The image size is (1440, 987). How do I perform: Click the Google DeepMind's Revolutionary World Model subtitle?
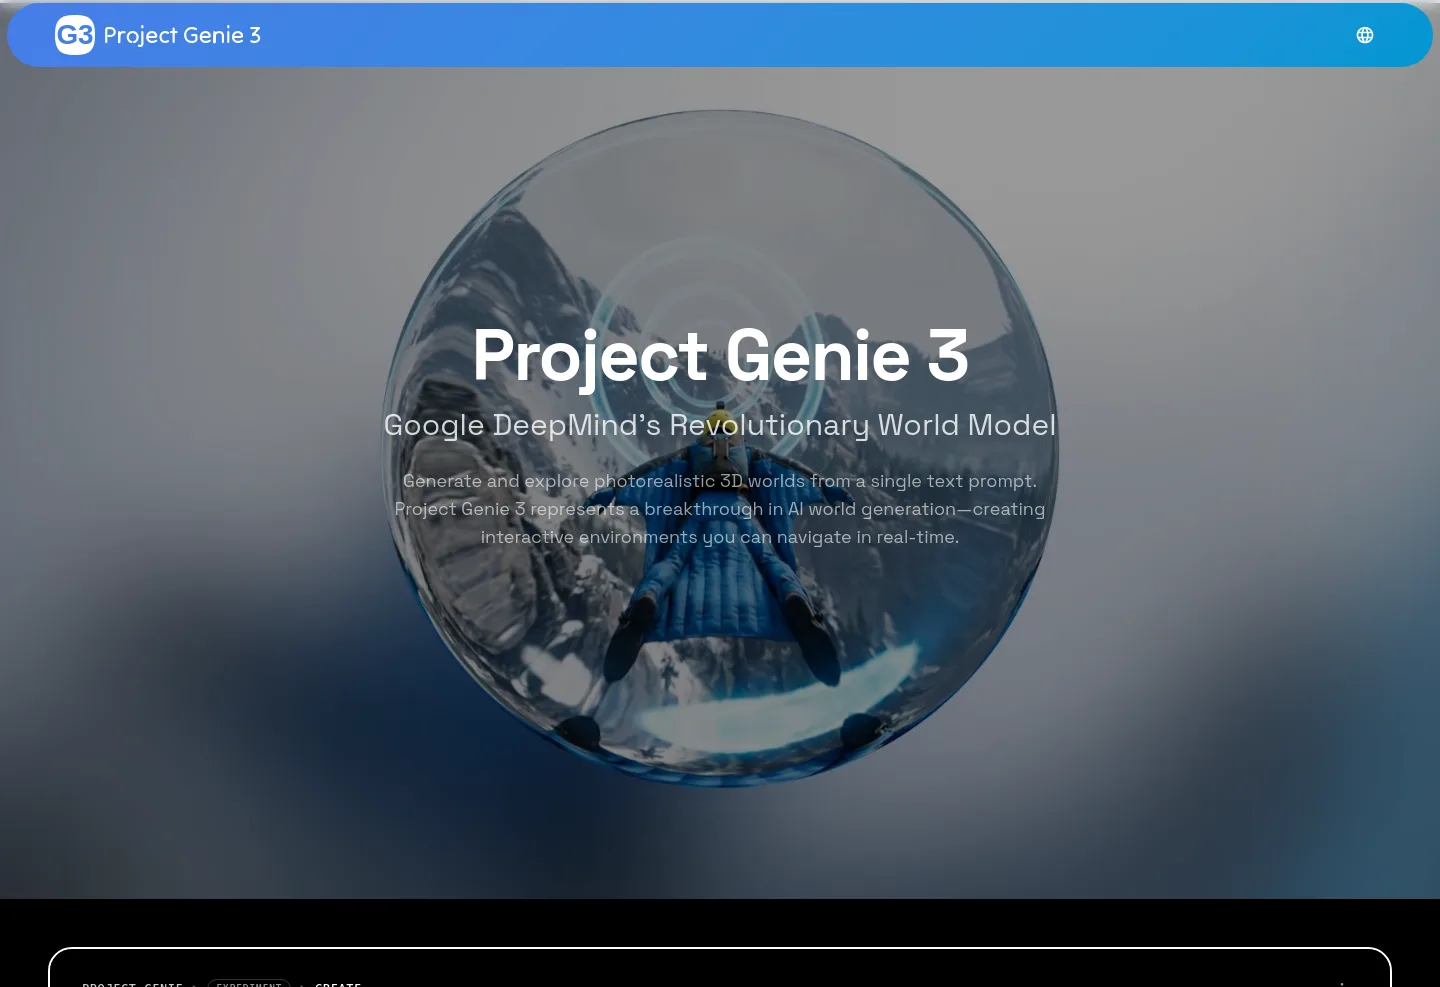coord(720,425)
